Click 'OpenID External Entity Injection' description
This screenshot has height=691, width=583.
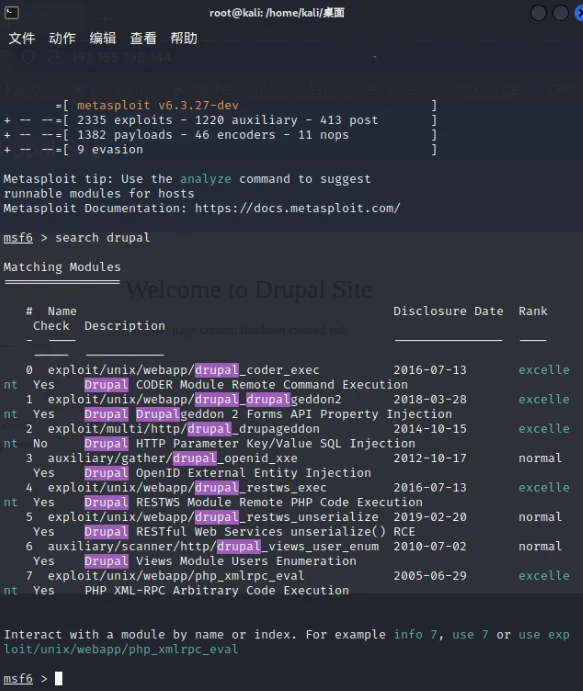point(253,473)
